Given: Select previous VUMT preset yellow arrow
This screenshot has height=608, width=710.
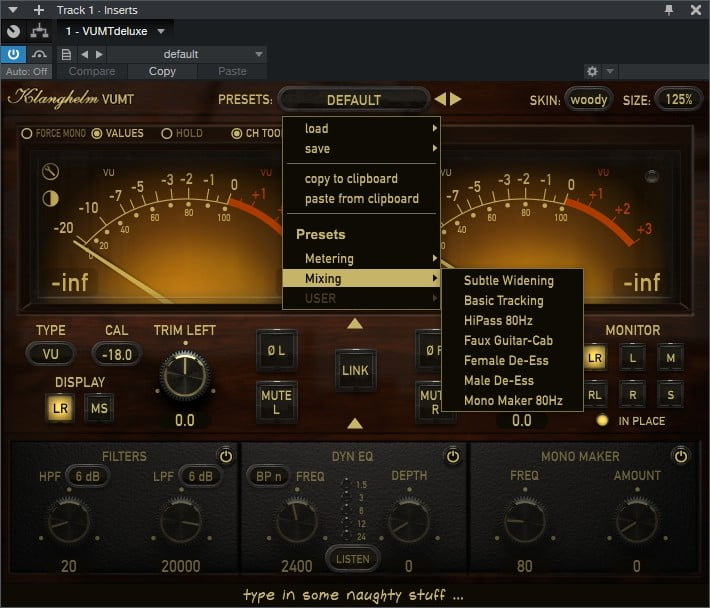Looking at the screenshot, I should [x=440, y=99].
